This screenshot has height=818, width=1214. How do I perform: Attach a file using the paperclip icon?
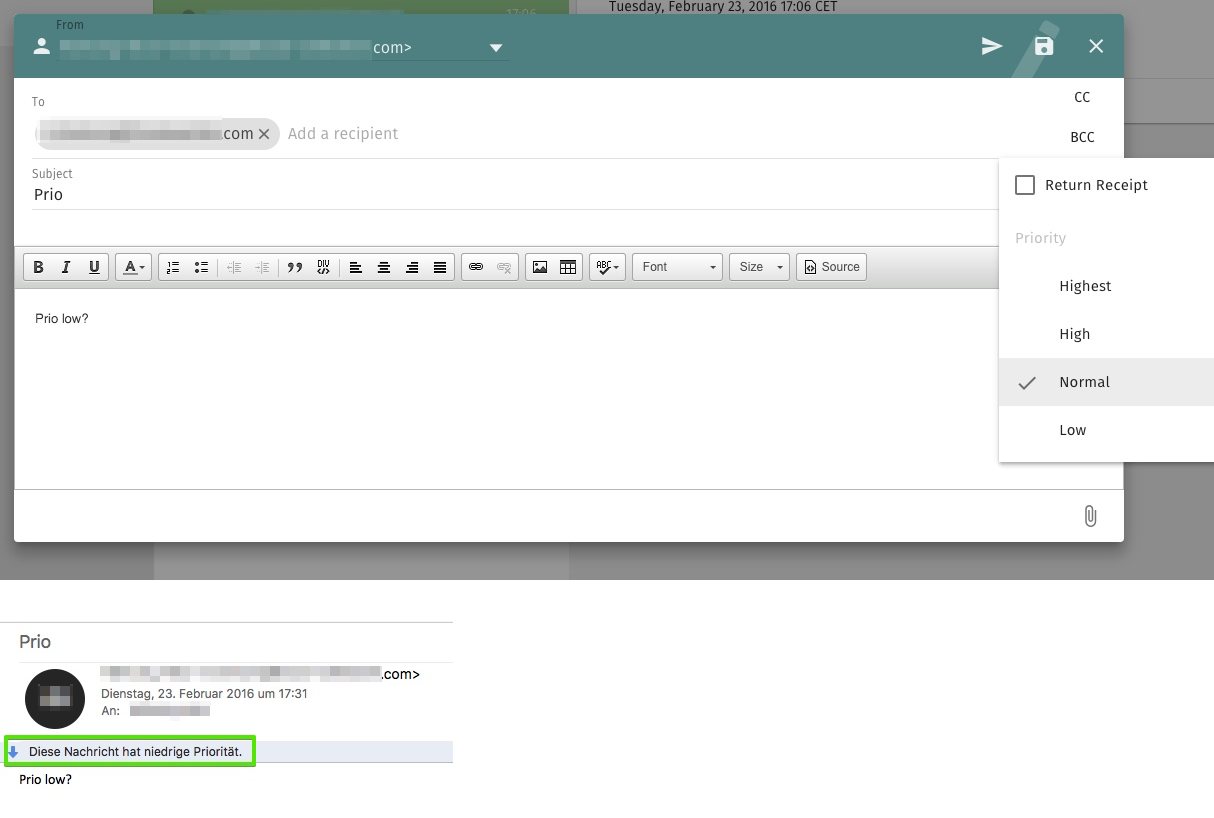point(1090,516)
